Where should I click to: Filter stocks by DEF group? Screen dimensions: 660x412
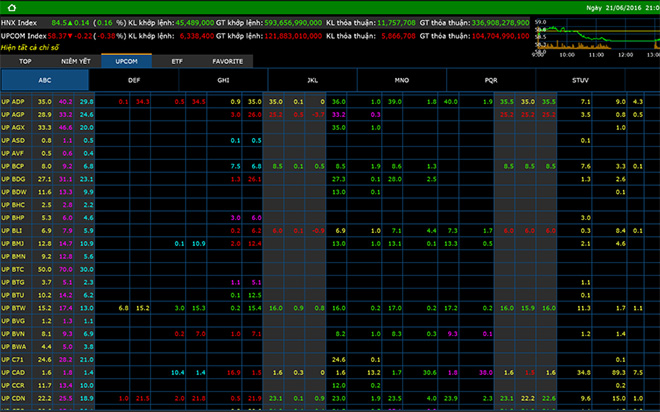(134, 81)
